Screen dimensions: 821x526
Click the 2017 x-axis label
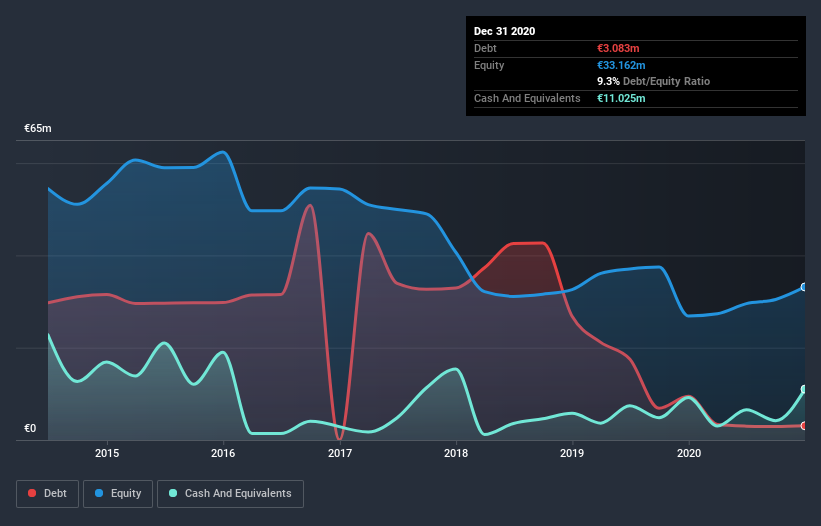point(340,453)
